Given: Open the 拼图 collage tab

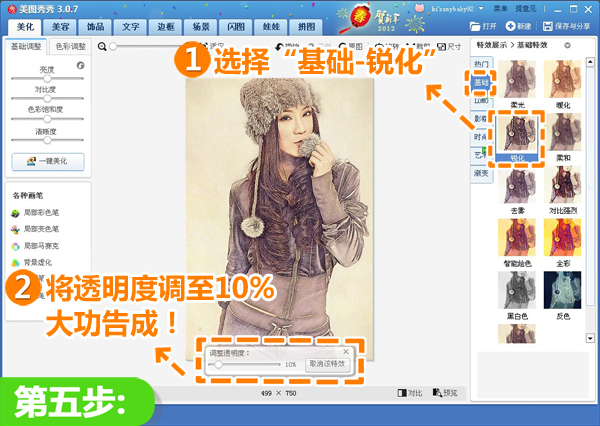Looking at the screenshot, I should tap(307, 27).
